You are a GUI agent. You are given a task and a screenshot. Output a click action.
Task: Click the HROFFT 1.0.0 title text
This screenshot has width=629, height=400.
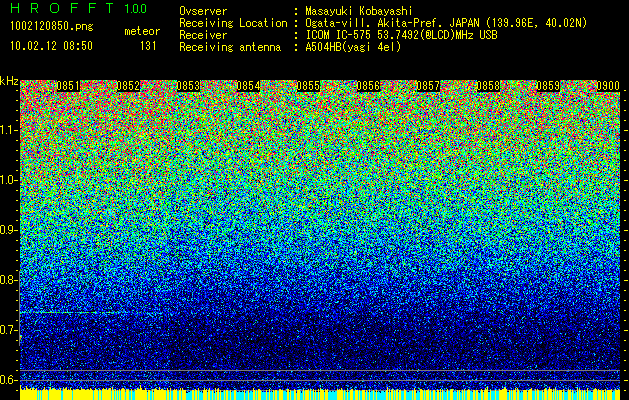[x=79, y=8]
